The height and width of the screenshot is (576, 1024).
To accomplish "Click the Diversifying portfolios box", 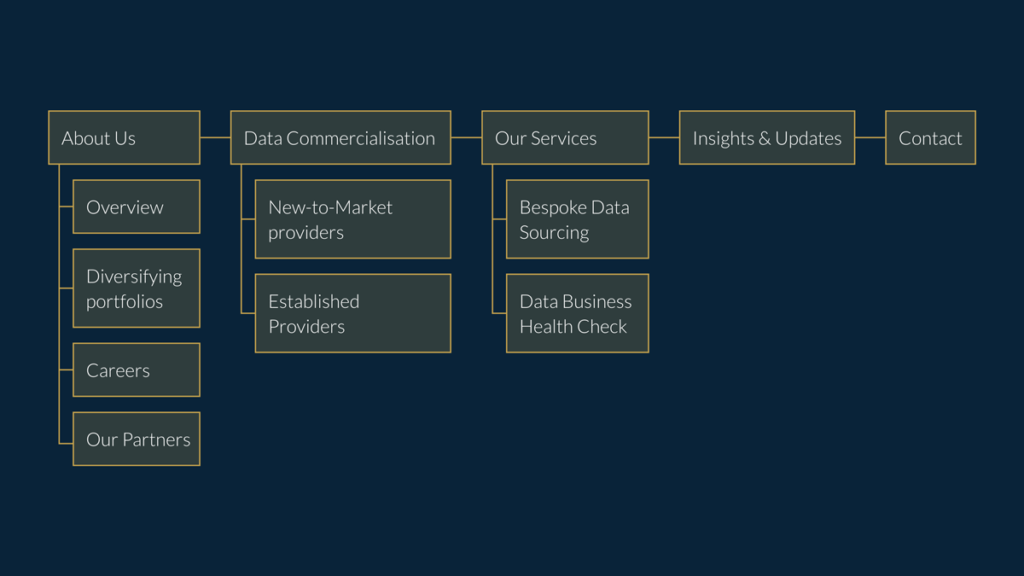I will click(x=136, y=288).
